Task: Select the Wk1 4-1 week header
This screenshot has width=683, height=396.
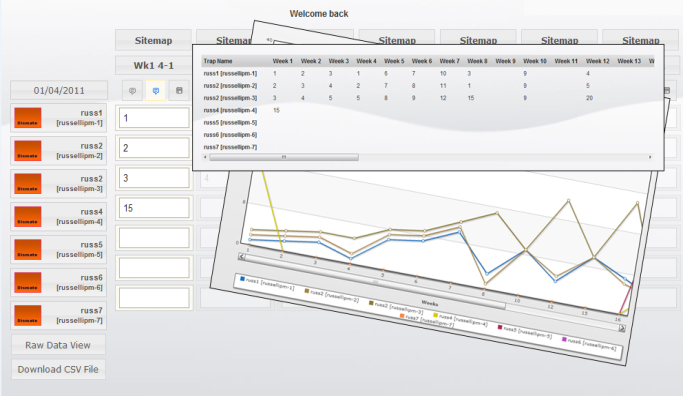Action: tap(153, 65)
